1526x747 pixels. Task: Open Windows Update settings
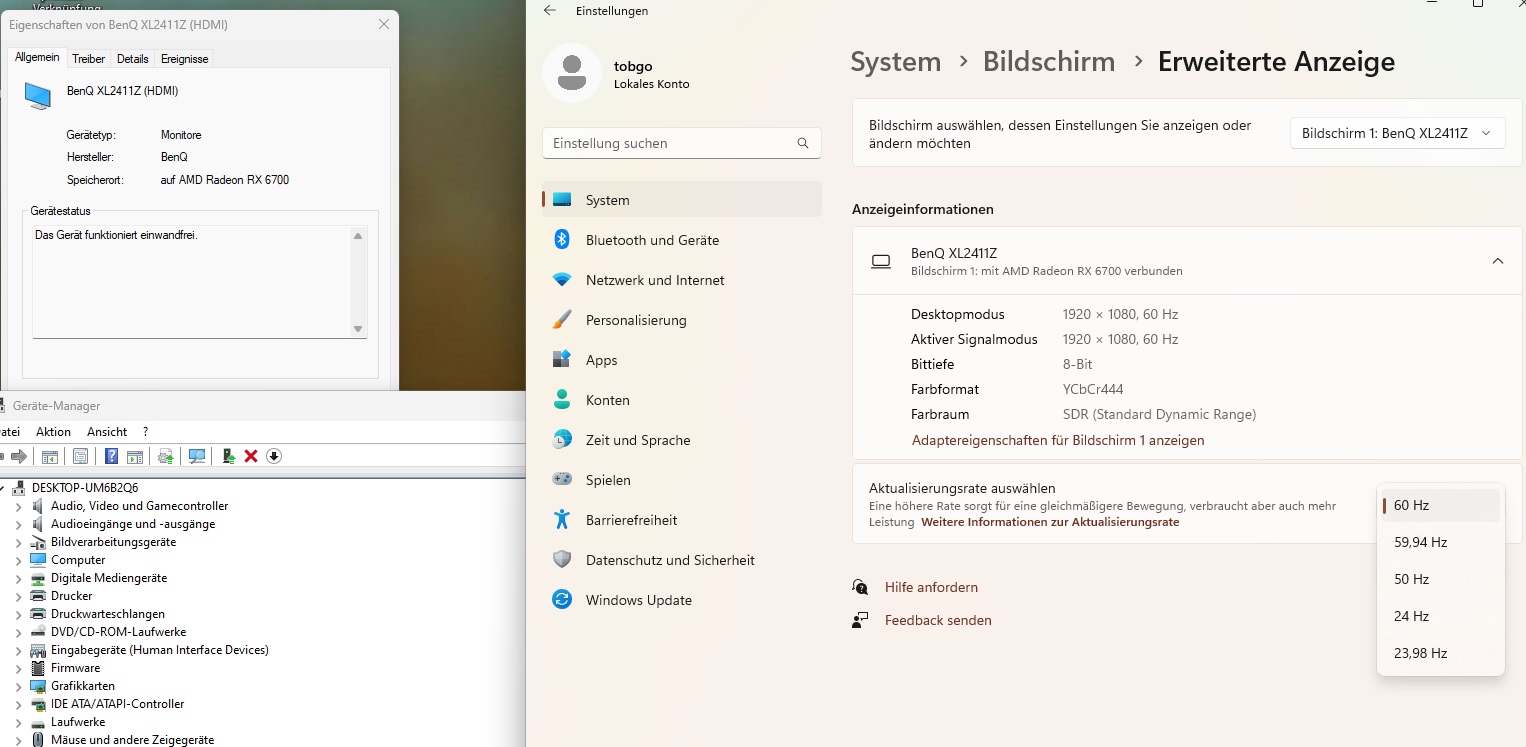click(x=682, y=600)
